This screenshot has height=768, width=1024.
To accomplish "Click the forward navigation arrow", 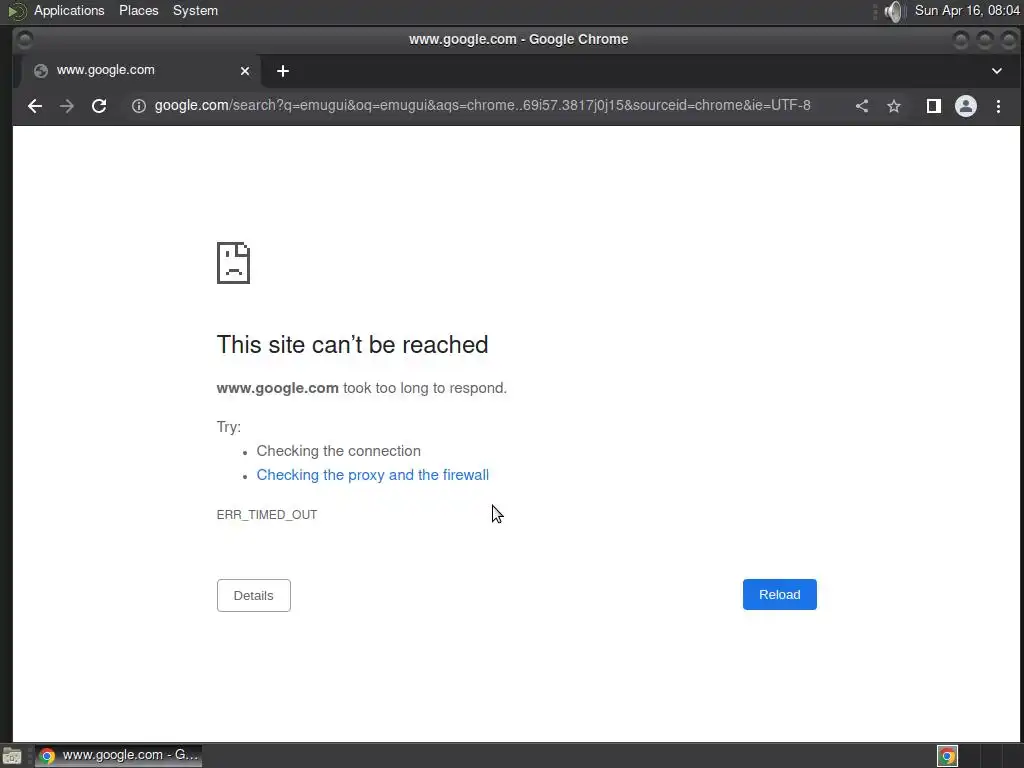I will [x=67, y=106].
